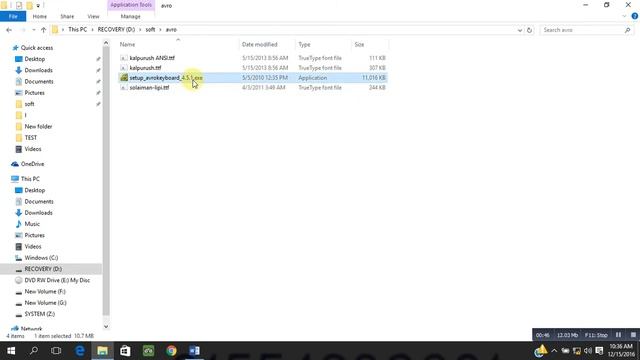The height and width of the screenshot is (360, 640).
Task: Open Task View on taskbar
Action: click(x=56, y=351)
